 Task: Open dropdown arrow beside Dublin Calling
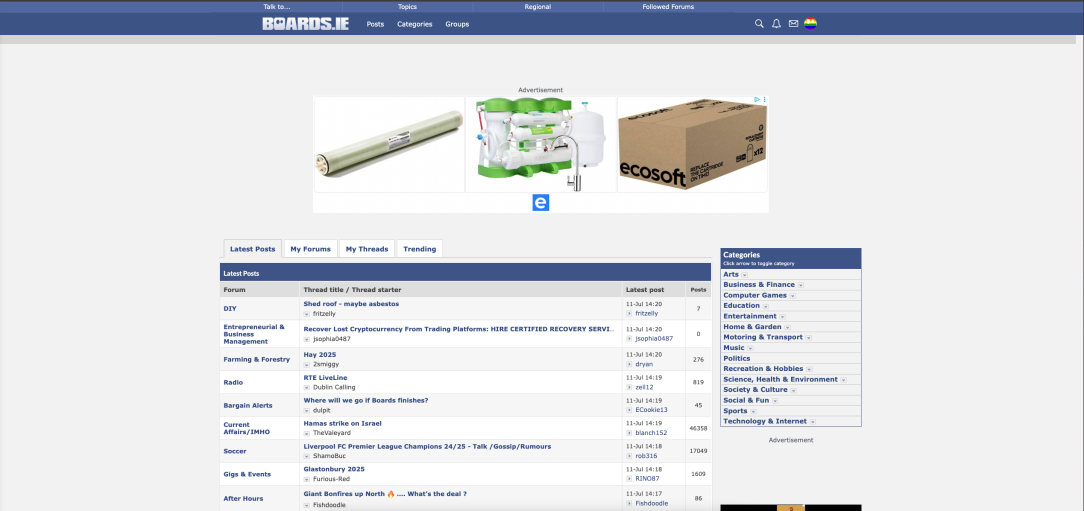click(307, 387)
